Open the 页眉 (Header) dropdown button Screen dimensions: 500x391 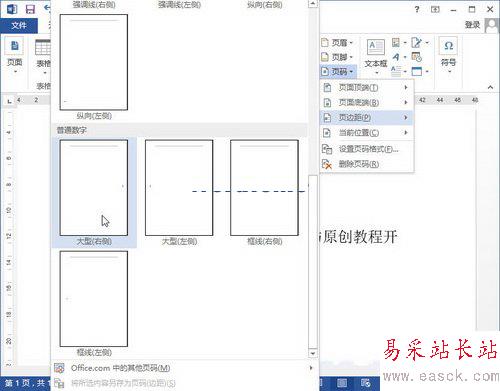(x=337, y=43)
